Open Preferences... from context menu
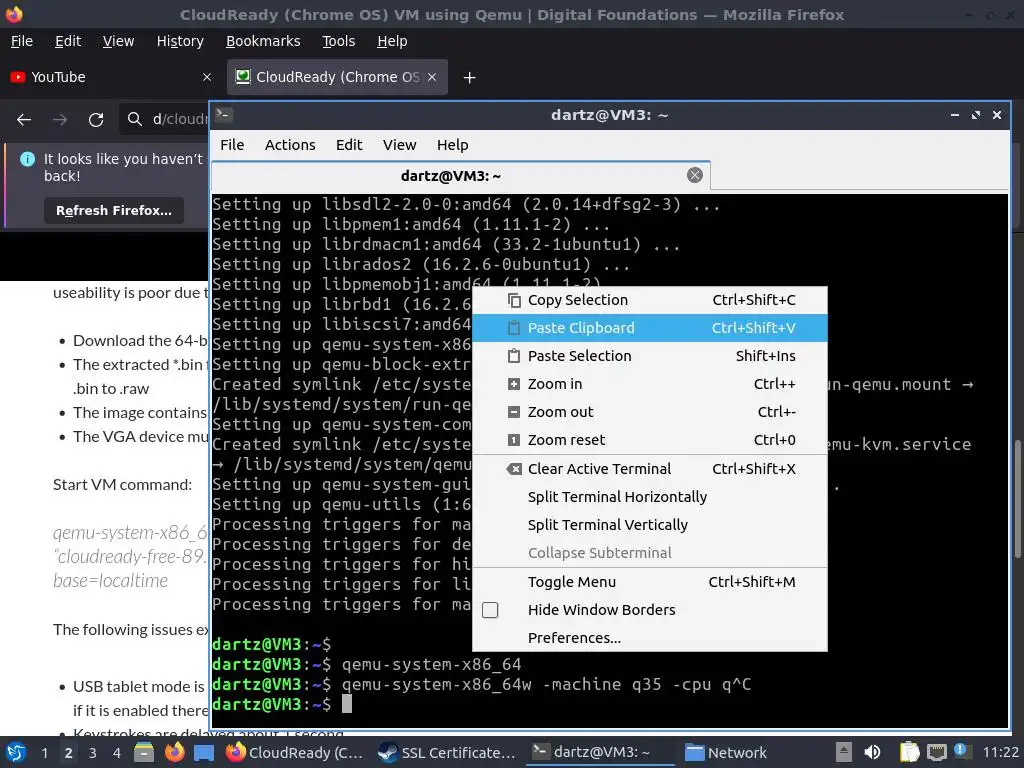1024x768 pixels. 650,638
